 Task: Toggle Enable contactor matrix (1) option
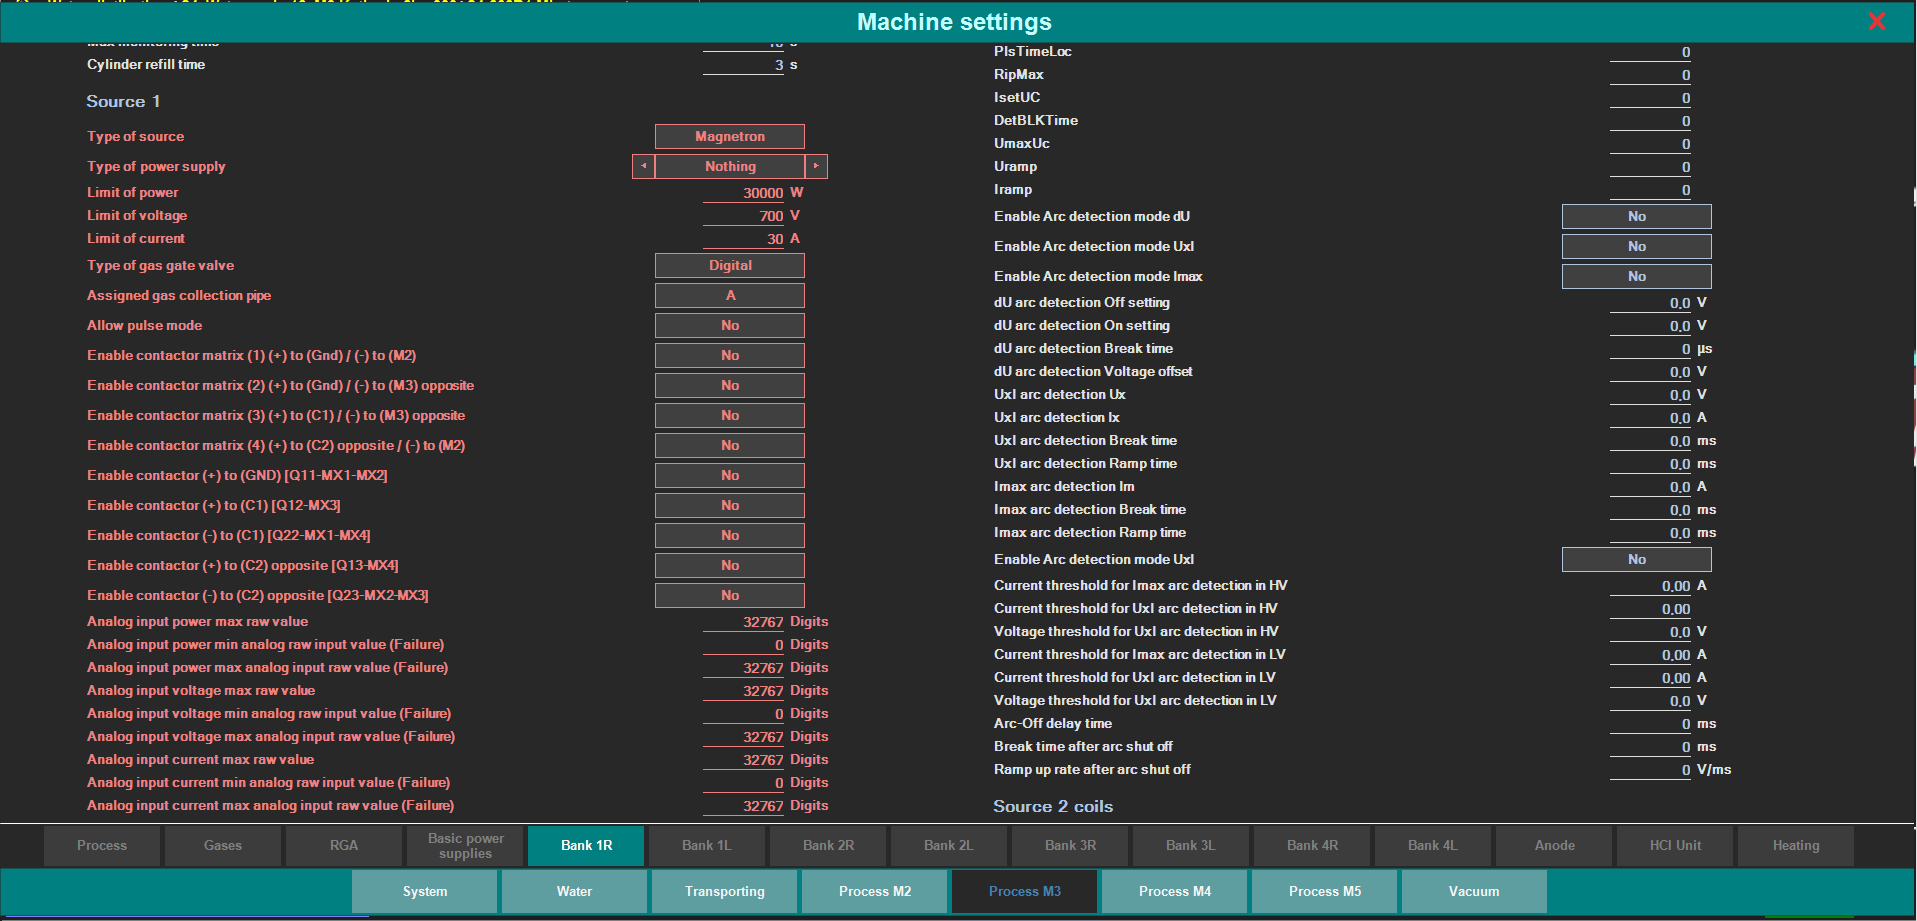pos(729,356)
